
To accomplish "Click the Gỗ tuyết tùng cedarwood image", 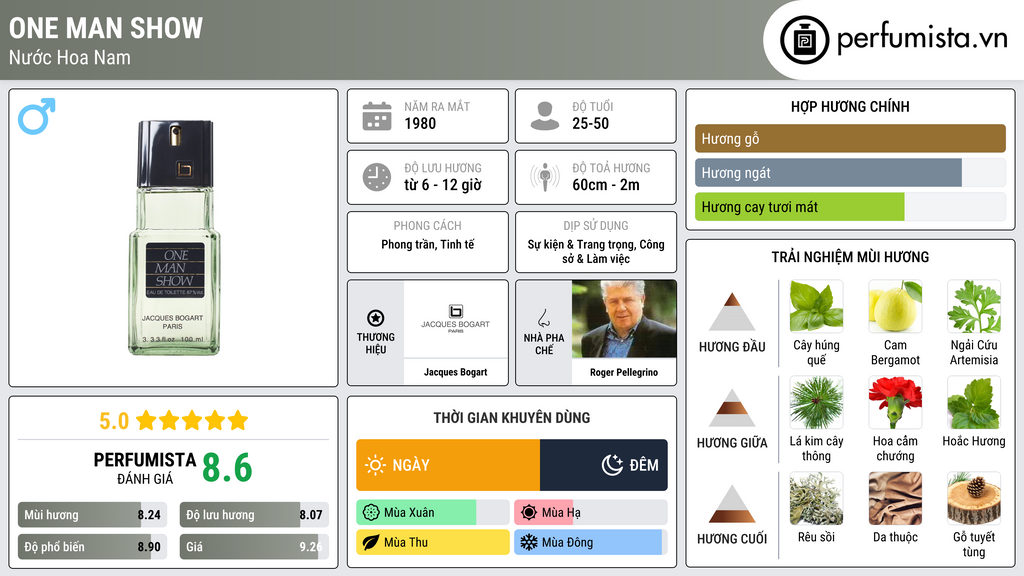I will coord(974,498).
